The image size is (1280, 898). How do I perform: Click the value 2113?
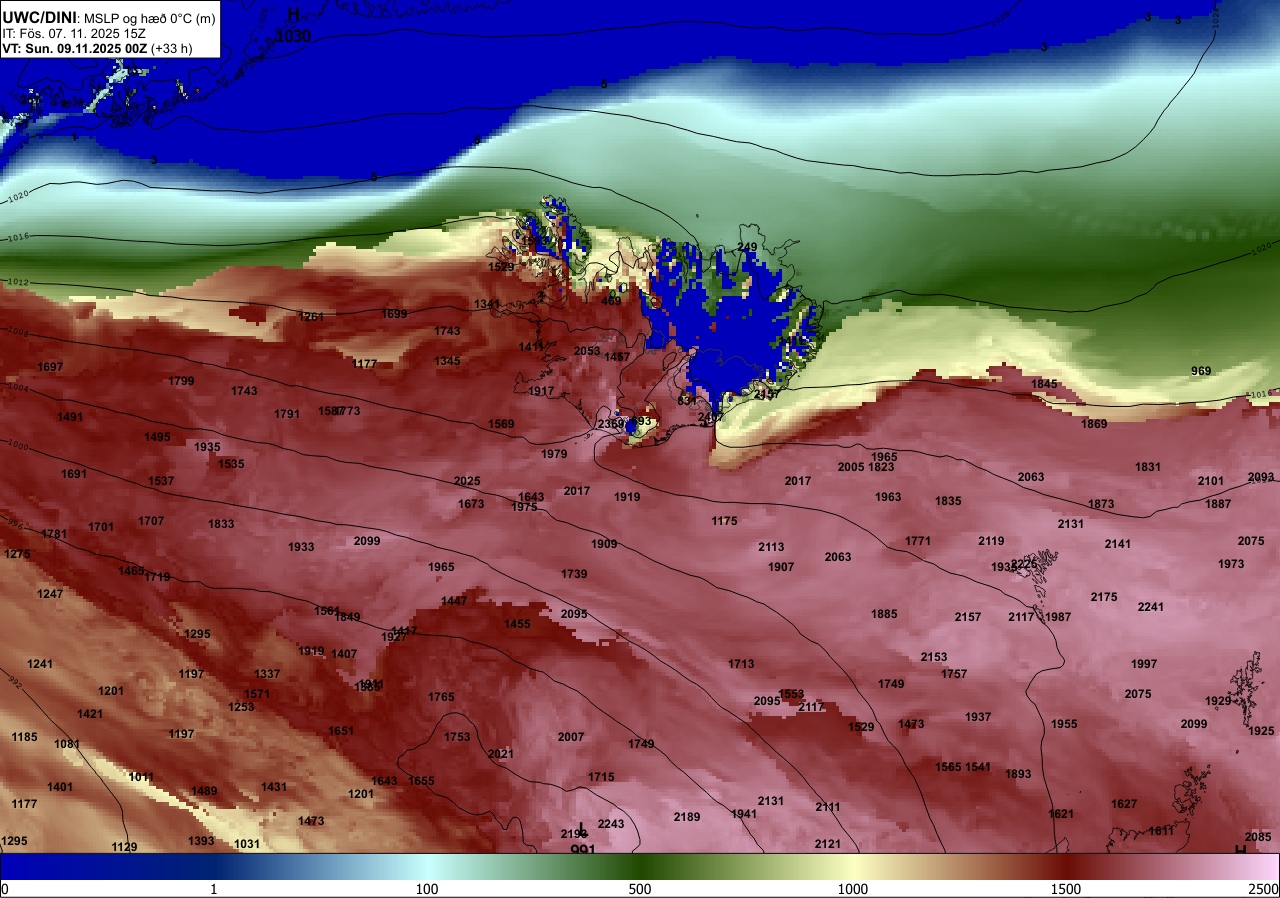771,547
